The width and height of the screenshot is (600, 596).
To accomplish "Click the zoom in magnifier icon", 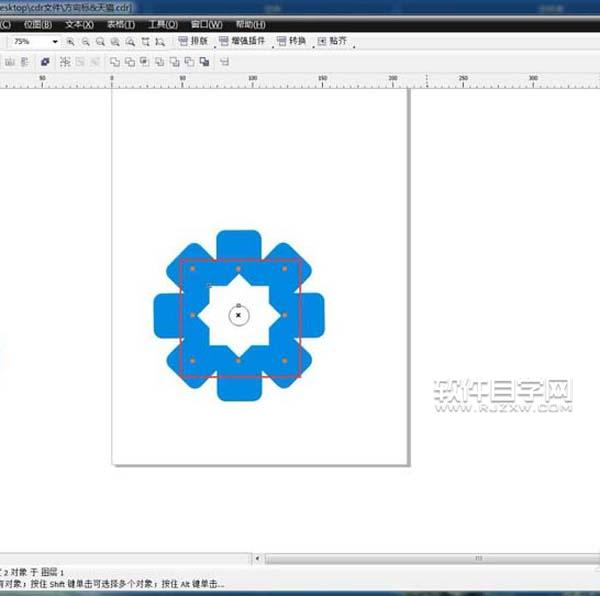I will tap(71, 42).
